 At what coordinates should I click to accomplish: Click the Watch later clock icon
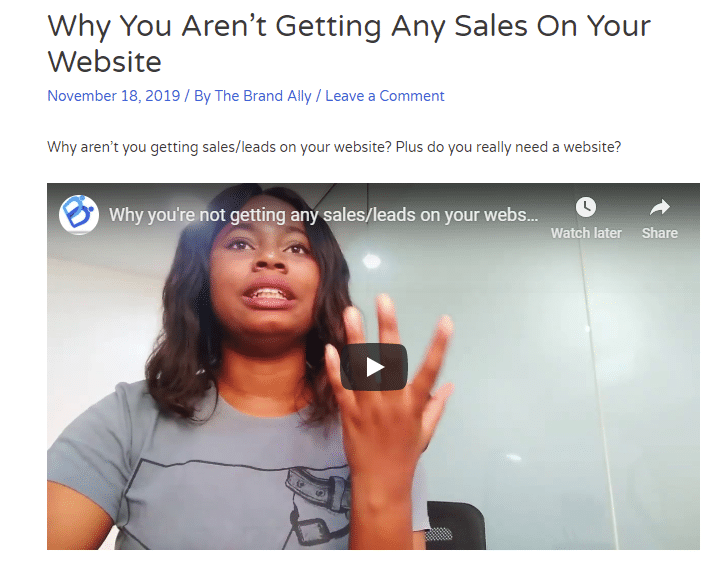pos(586,207)
